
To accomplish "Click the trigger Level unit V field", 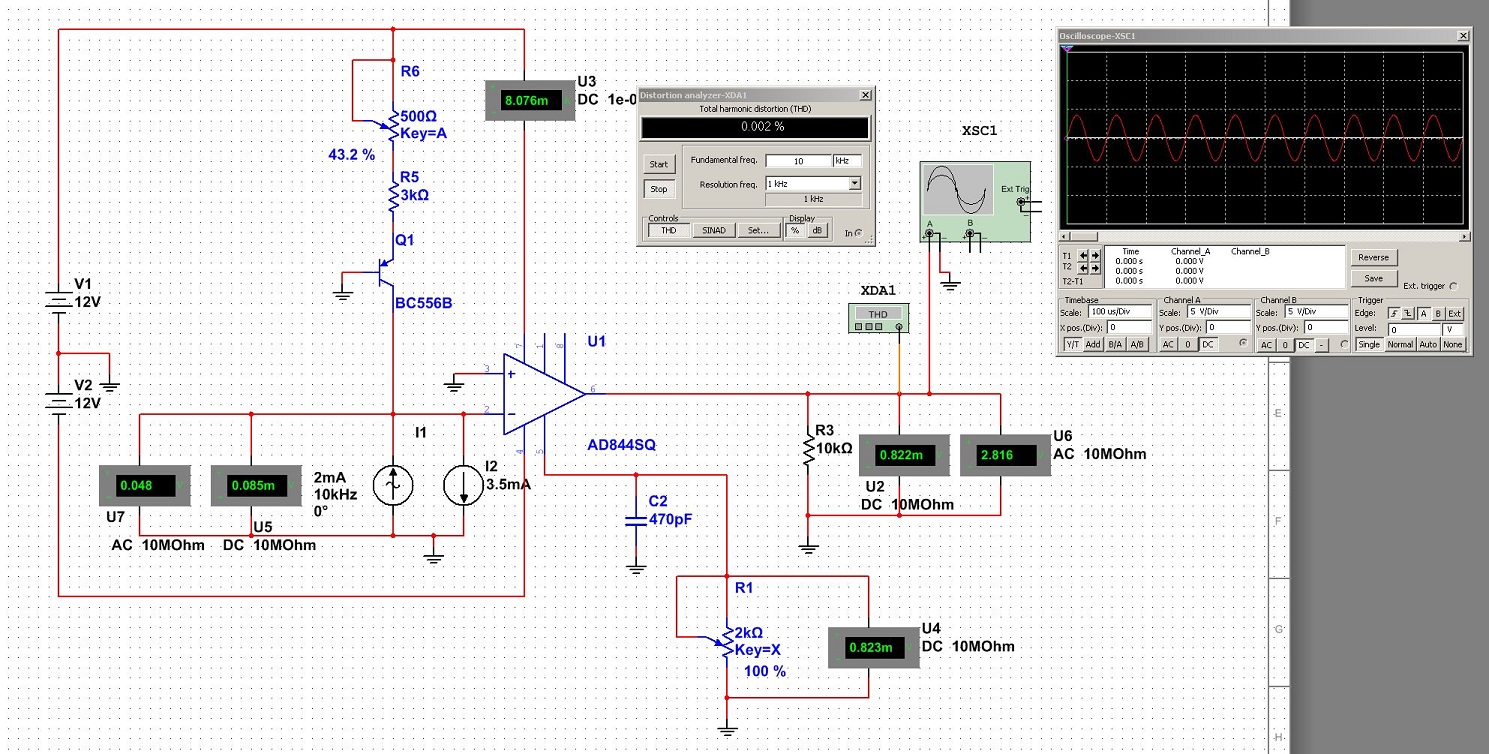I will click(x=1452, y=330).
